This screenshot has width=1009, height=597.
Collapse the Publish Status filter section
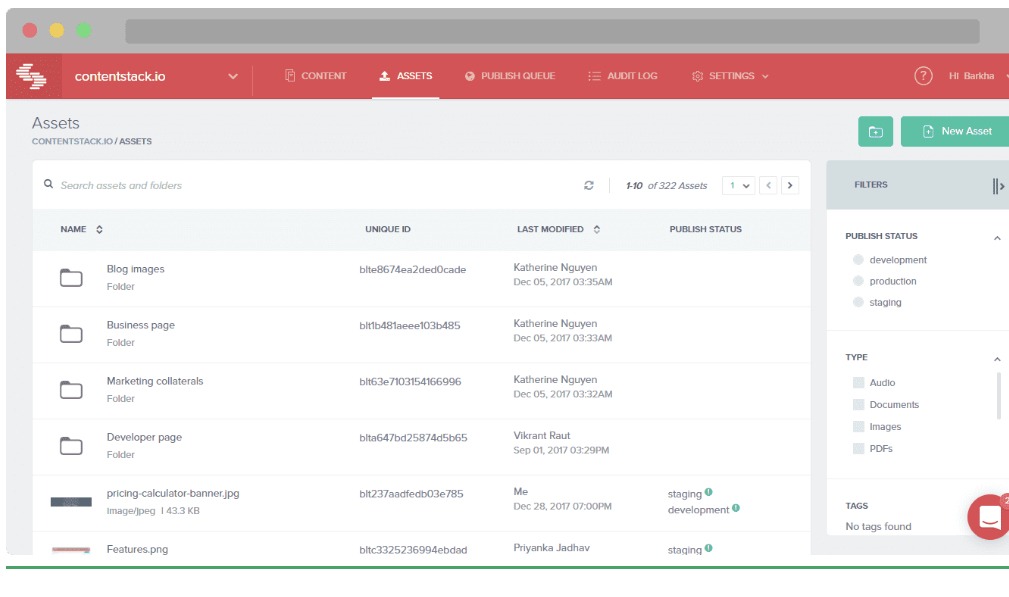[x=996, y=237]
